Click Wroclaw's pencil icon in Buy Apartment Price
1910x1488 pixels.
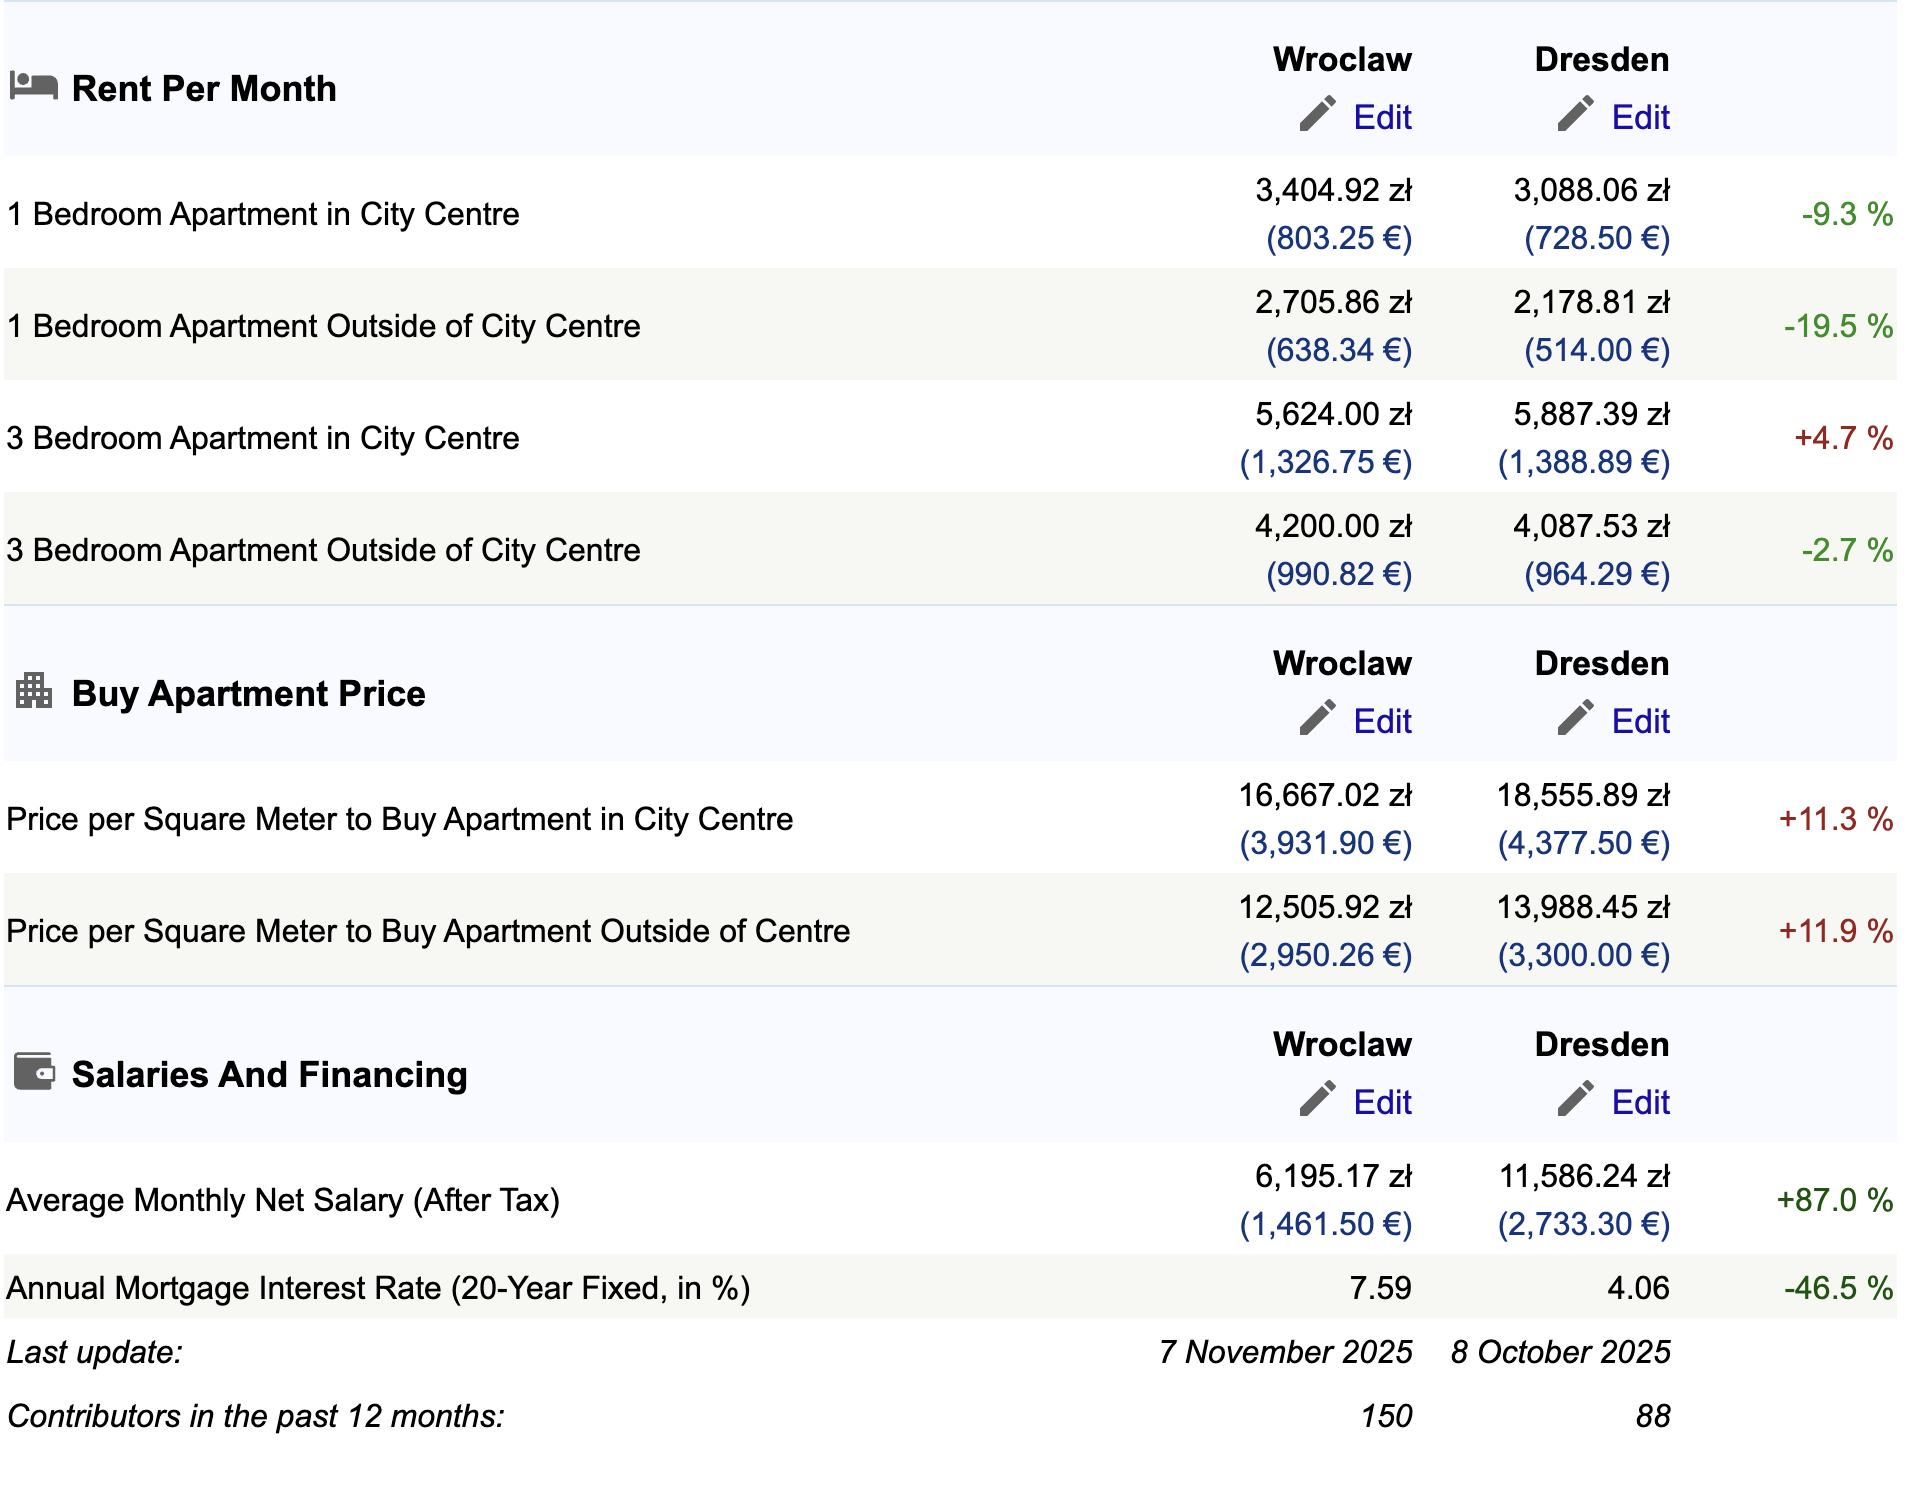tap(1317, 718)
